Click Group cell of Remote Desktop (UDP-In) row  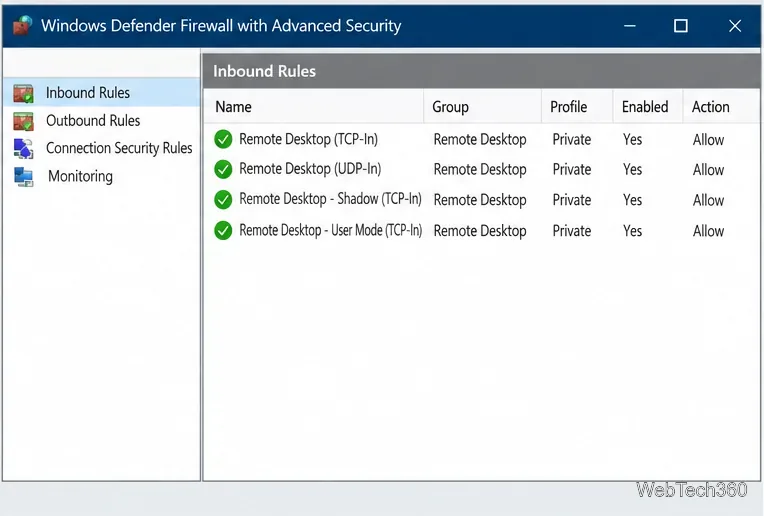(480, 170)
